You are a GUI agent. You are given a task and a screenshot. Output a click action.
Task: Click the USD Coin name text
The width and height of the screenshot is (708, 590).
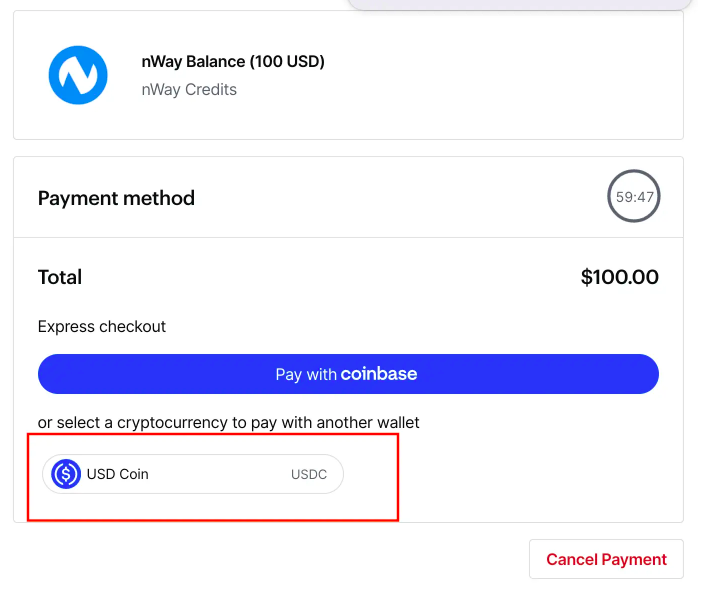pos(117,474)
